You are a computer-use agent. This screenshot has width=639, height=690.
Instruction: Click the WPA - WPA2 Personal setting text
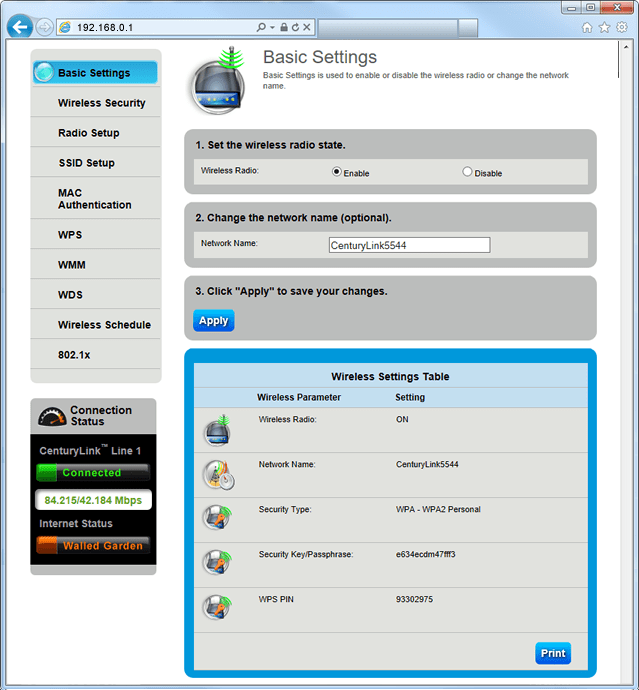pyautogui.click(x=438, y=509)
